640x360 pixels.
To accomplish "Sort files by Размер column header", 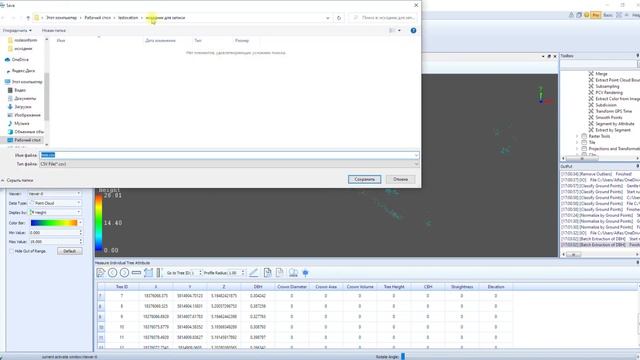I will (x=242, y=41).
